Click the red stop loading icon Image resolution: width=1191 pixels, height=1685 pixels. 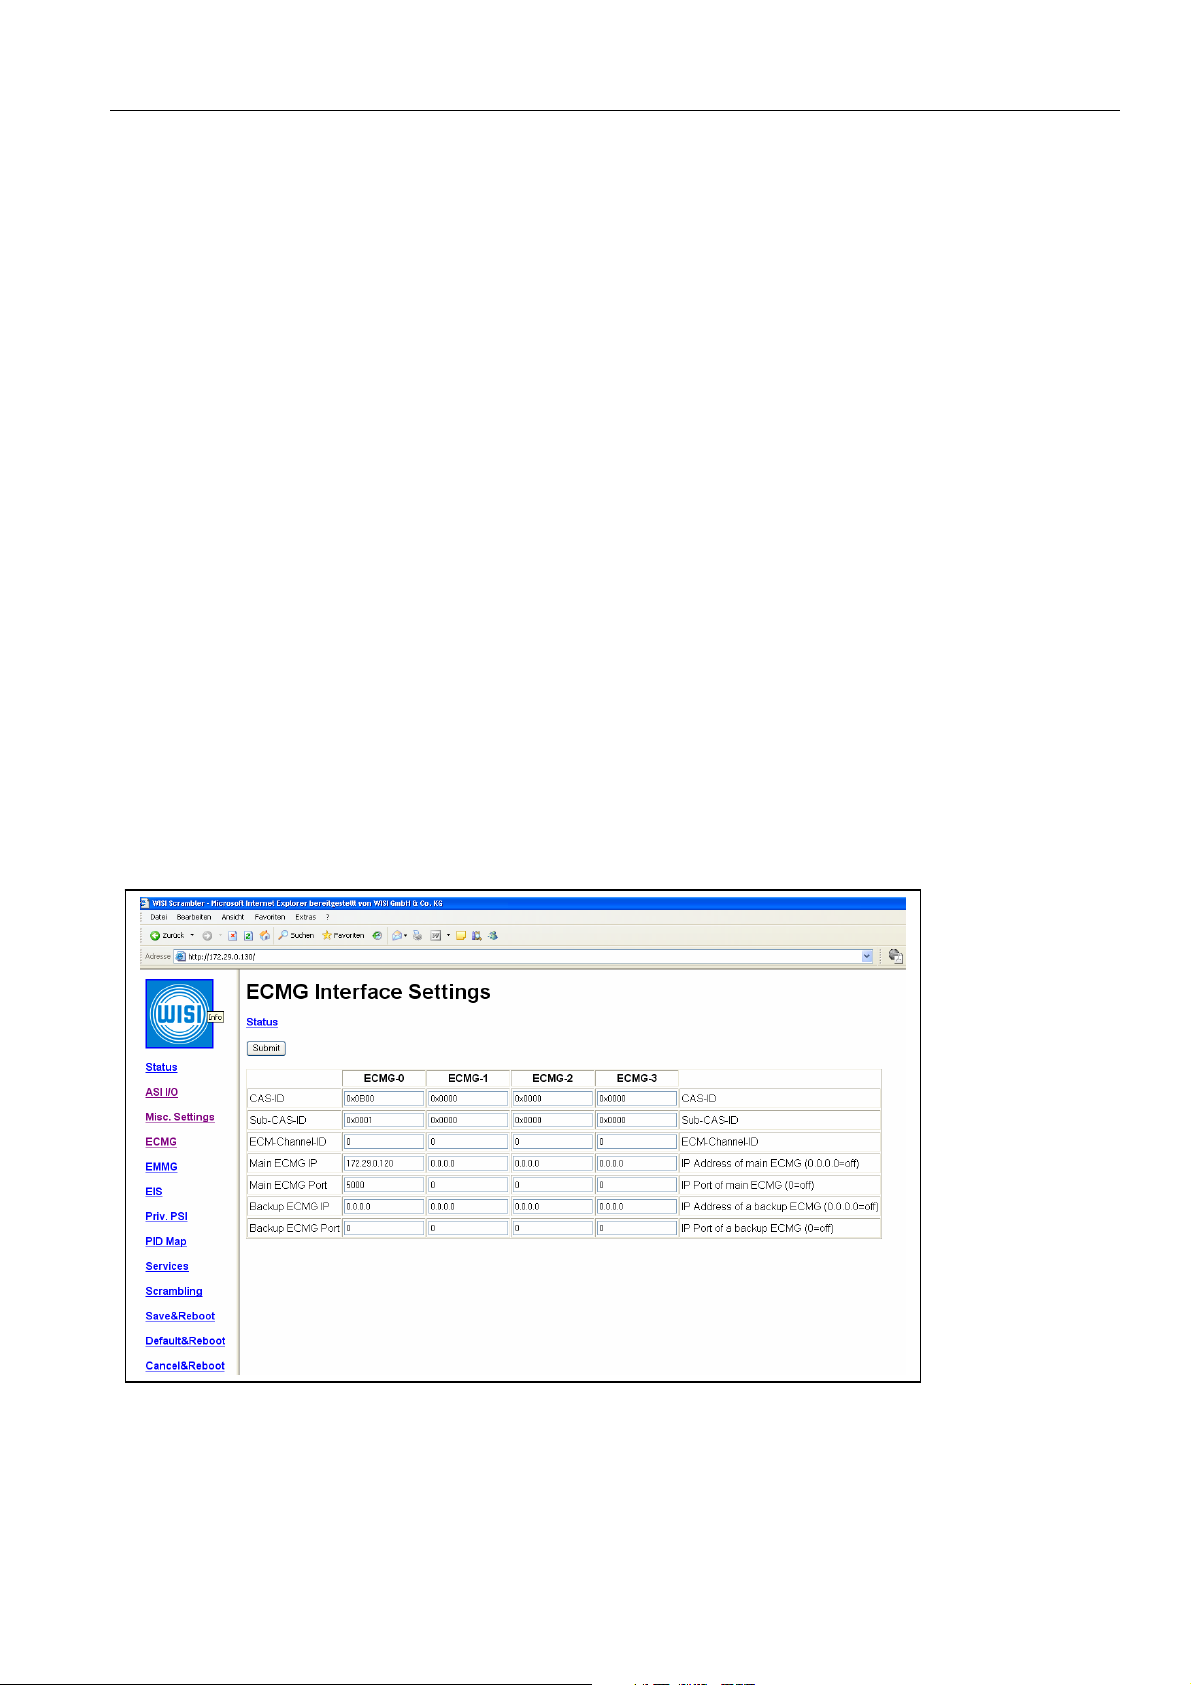coord(232,936)
